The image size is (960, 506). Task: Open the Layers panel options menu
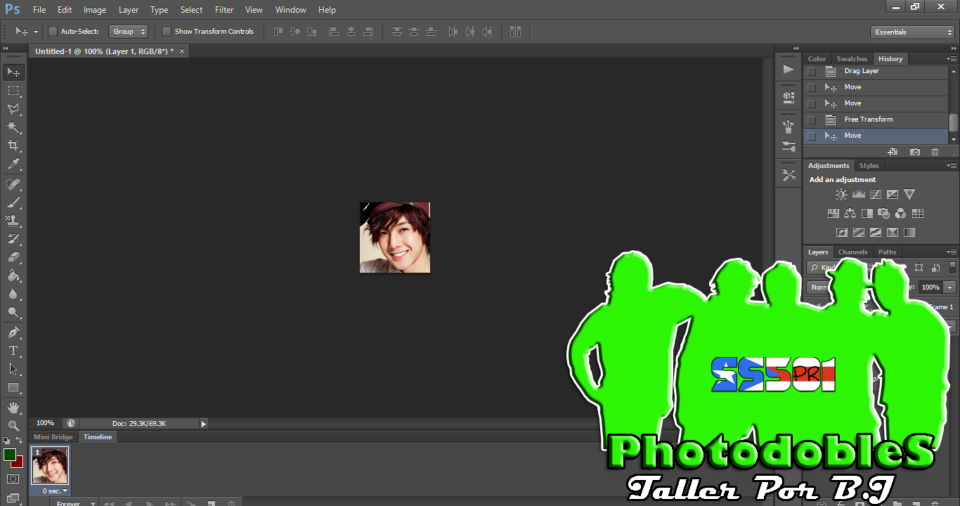click(x=951, y=252)
